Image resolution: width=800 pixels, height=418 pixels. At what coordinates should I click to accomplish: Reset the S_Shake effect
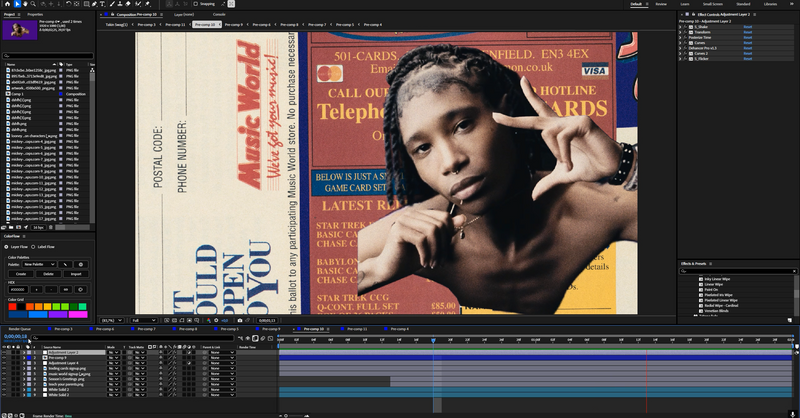coord(747,27)
